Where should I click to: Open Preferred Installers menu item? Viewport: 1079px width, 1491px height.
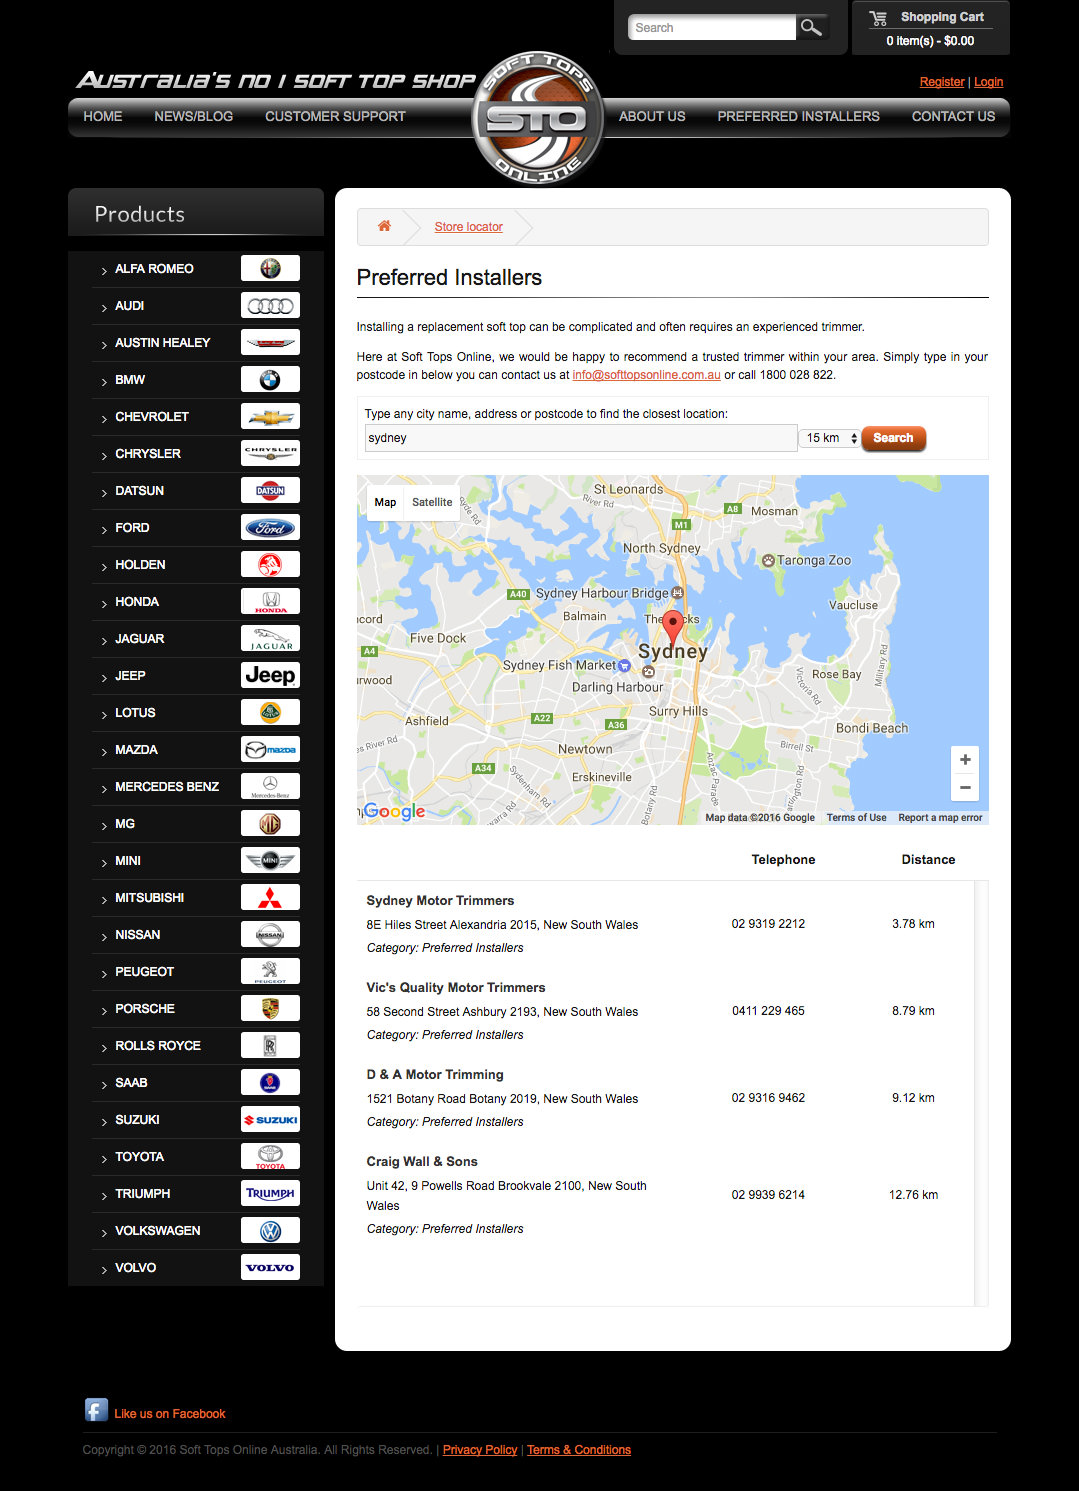[798, 116]
